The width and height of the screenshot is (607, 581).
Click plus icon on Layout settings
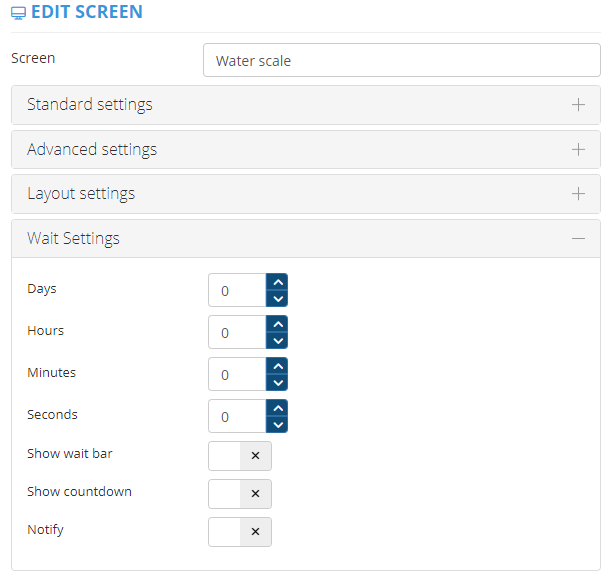[x=578, y=193]
